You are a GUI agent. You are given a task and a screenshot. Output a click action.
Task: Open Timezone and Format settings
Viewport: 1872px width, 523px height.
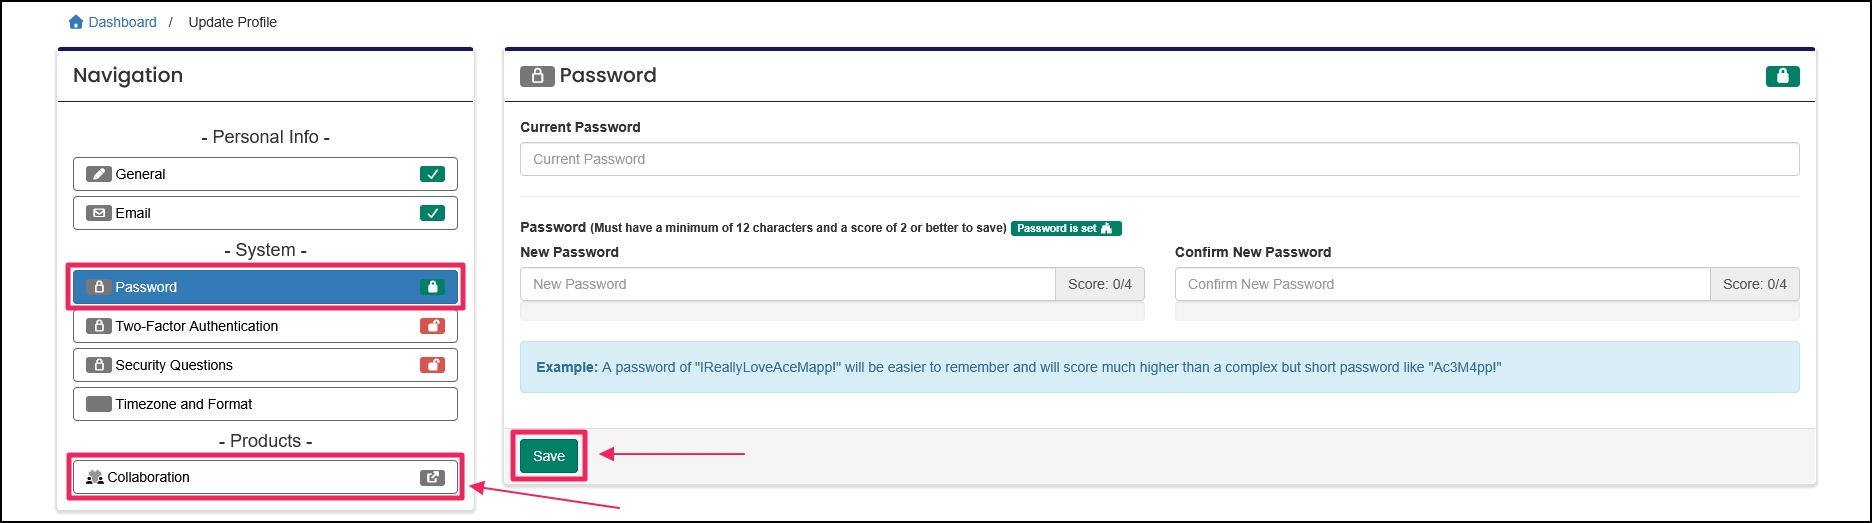coord(265,404)
